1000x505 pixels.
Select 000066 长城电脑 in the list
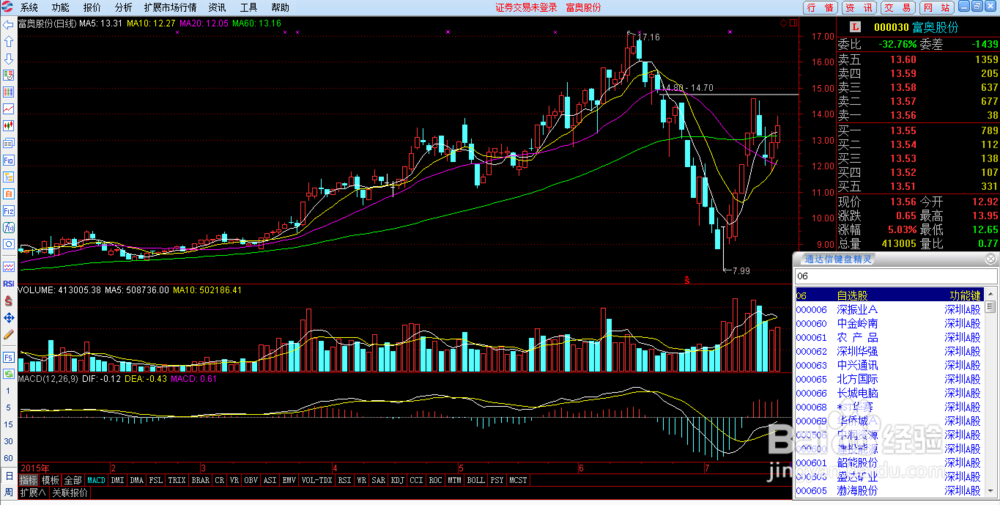[x=890, y=393]
